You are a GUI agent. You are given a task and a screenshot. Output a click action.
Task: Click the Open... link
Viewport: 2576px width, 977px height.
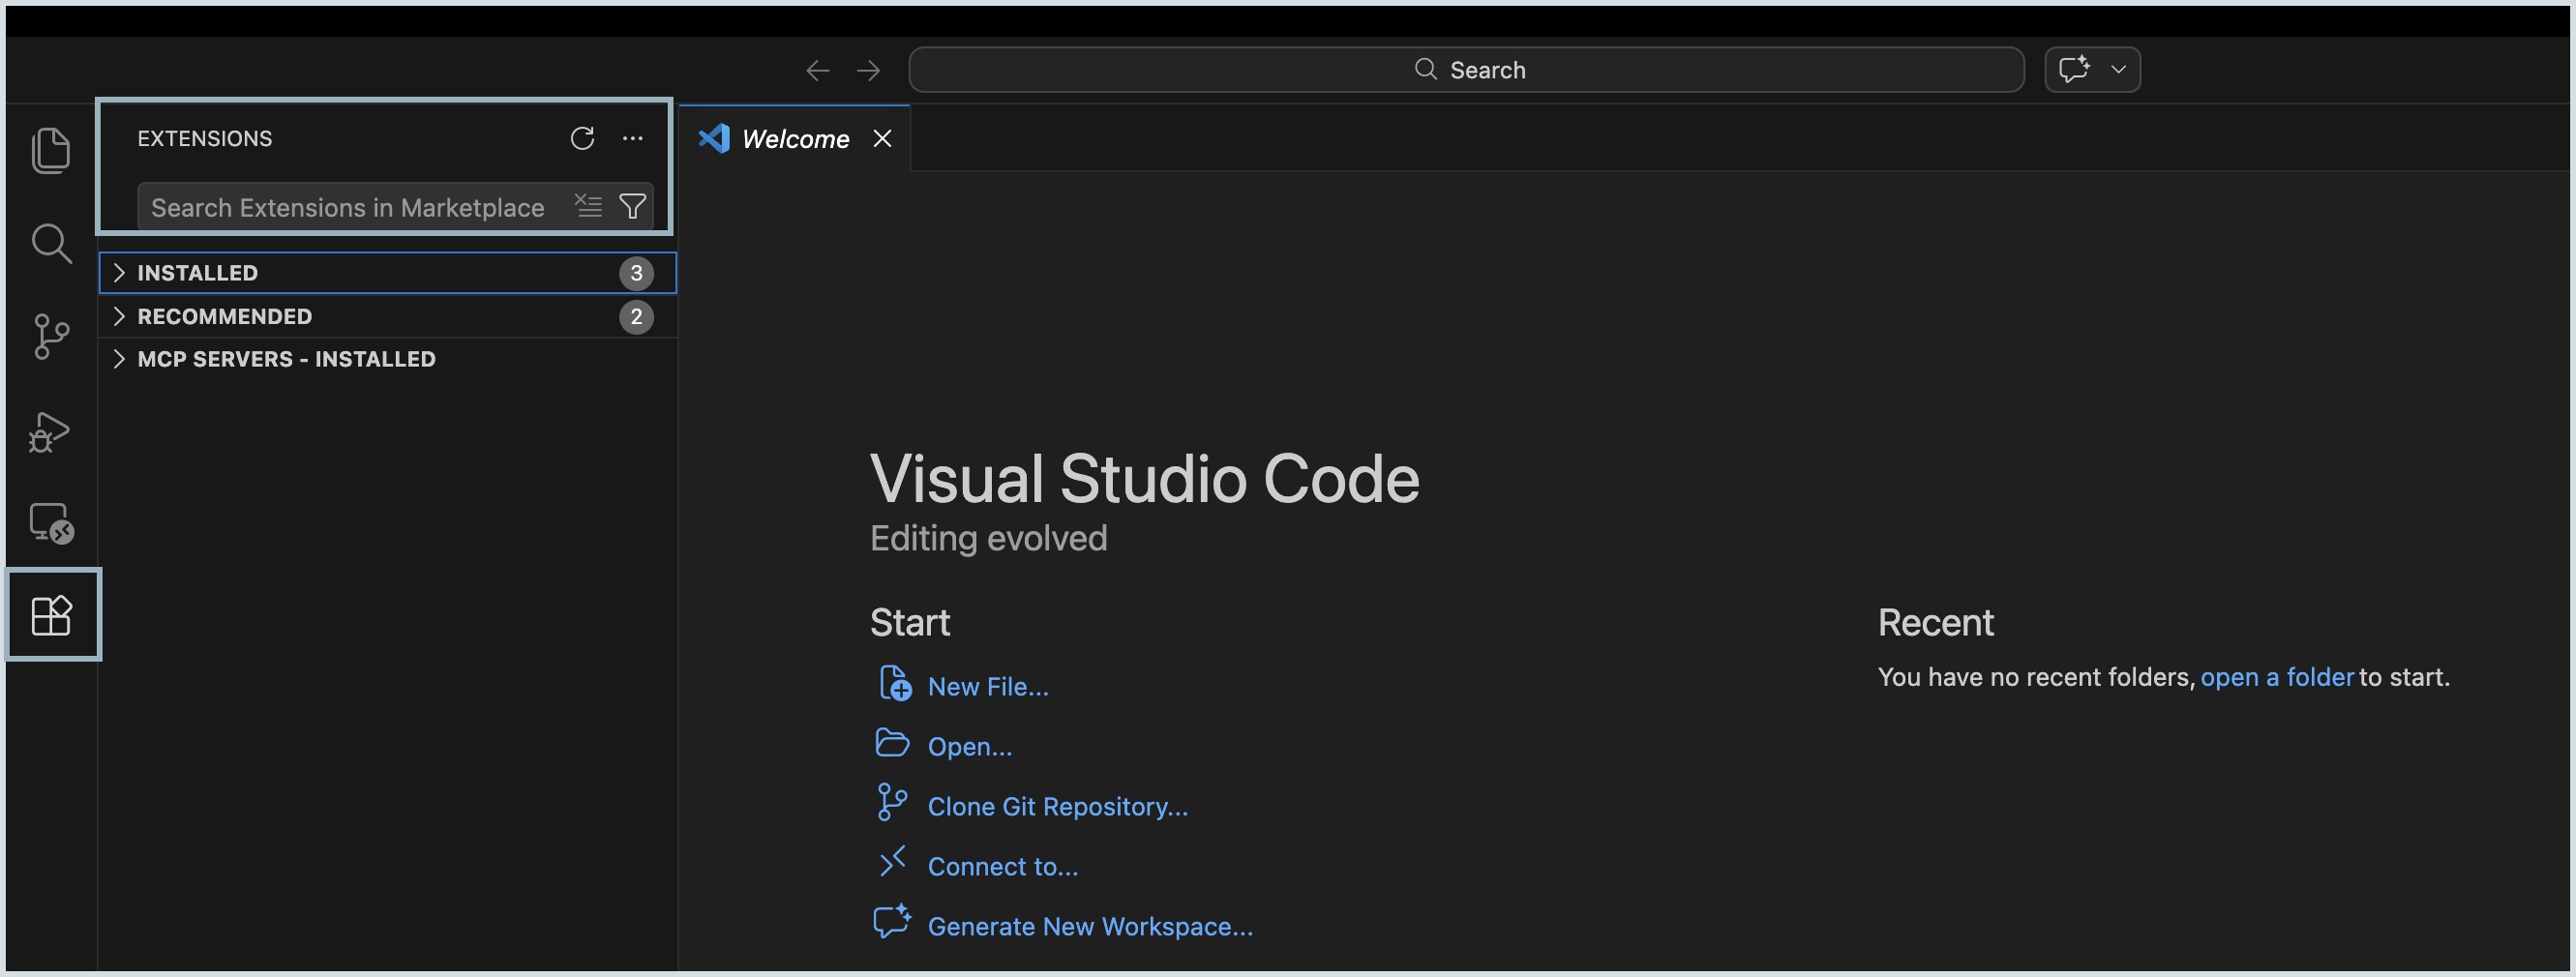[x=970, y=747]
